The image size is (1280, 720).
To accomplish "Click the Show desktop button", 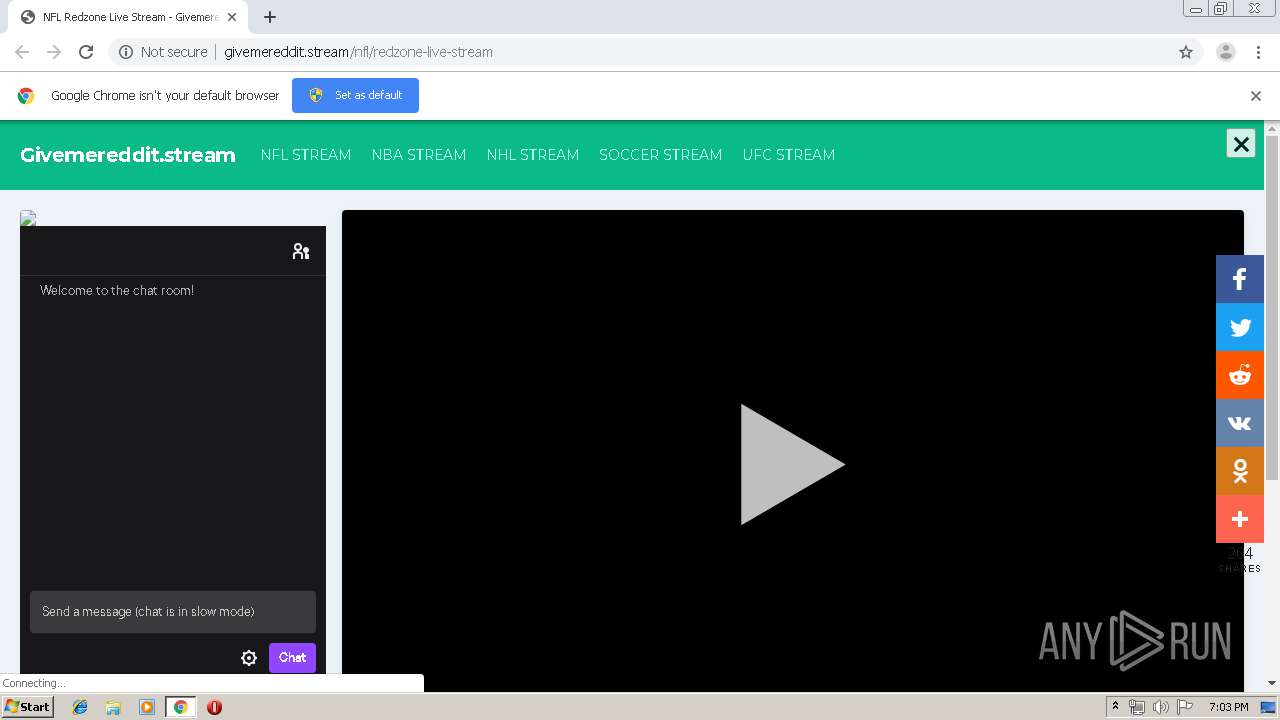I will [x=1269, y=707].
